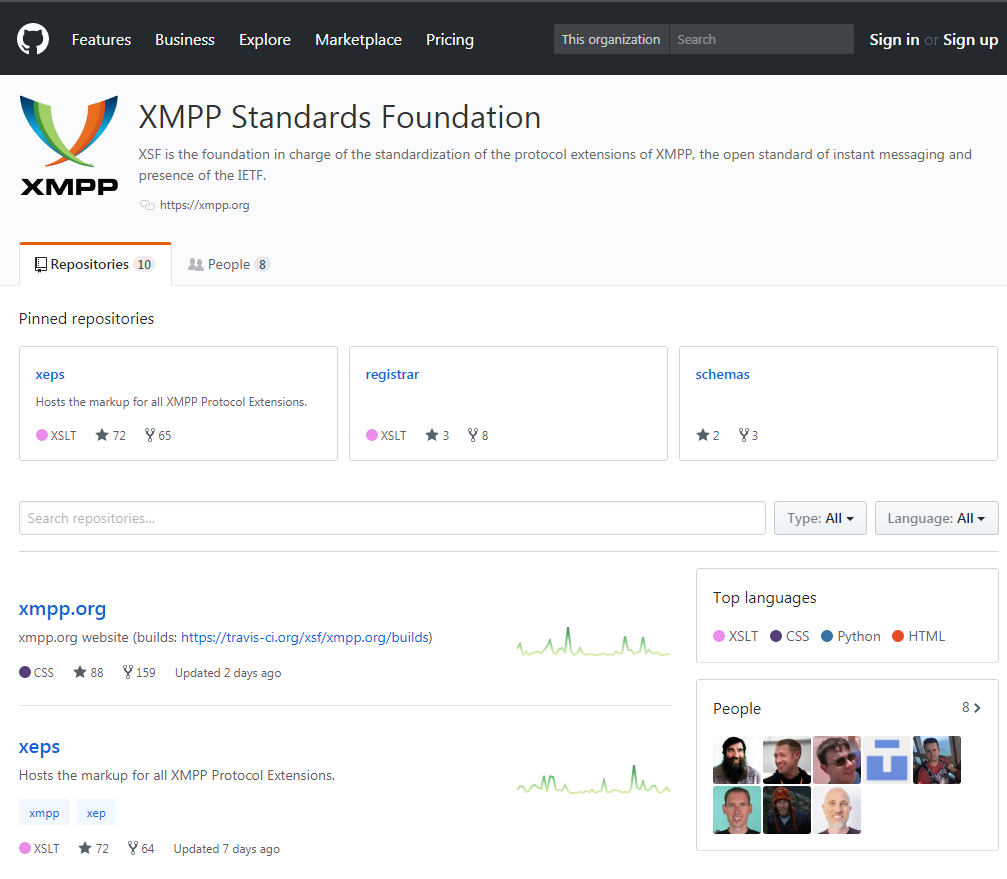This screenshot has width=1007, height=879.
Task: Filter by Python in Top languages
Action: point(851,636)
